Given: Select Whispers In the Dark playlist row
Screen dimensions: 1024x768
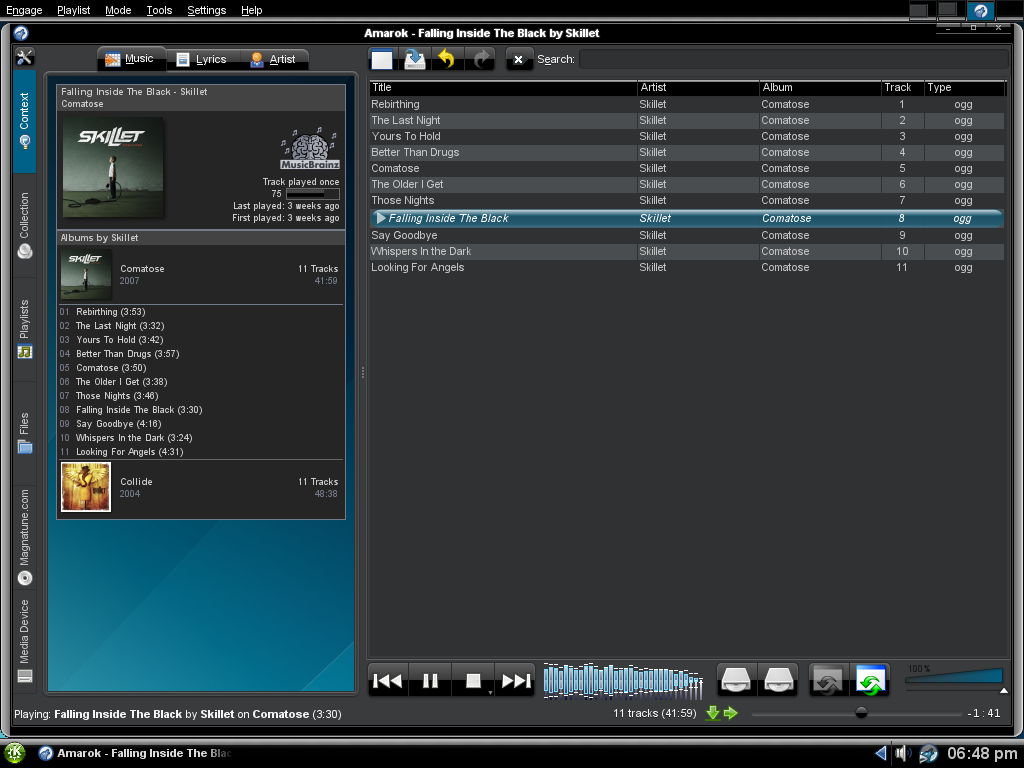Looking at the screenshot, I should coord(687,251).
